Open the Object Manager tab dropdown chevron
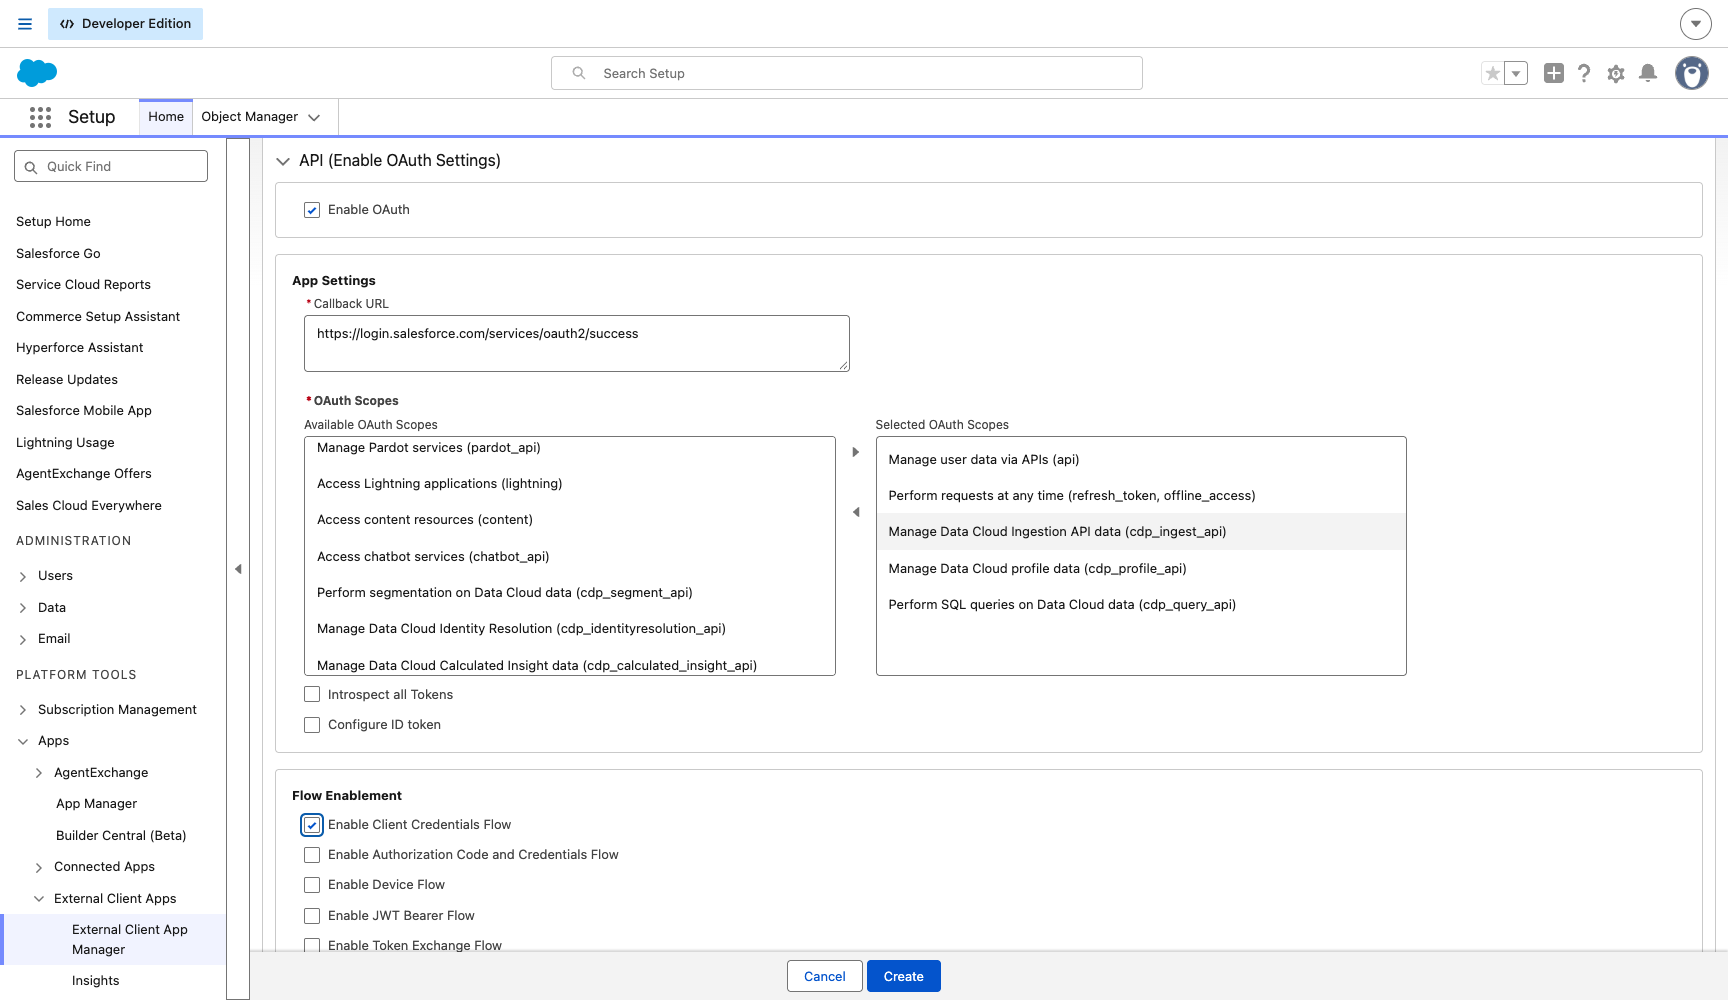 point(314,117)
